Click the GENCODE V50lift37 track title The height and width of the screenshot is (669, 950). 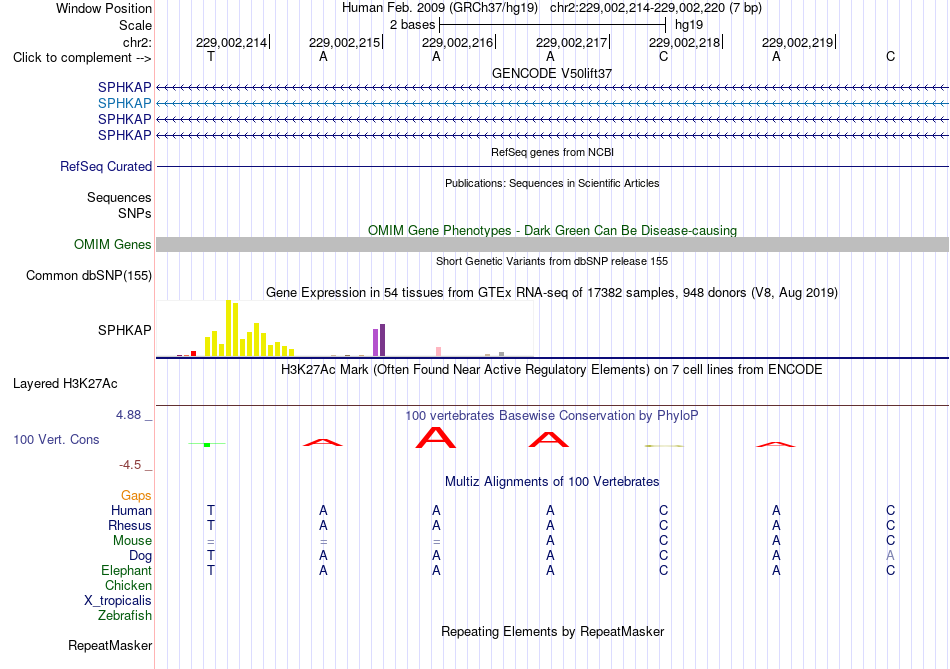[552, 73]
